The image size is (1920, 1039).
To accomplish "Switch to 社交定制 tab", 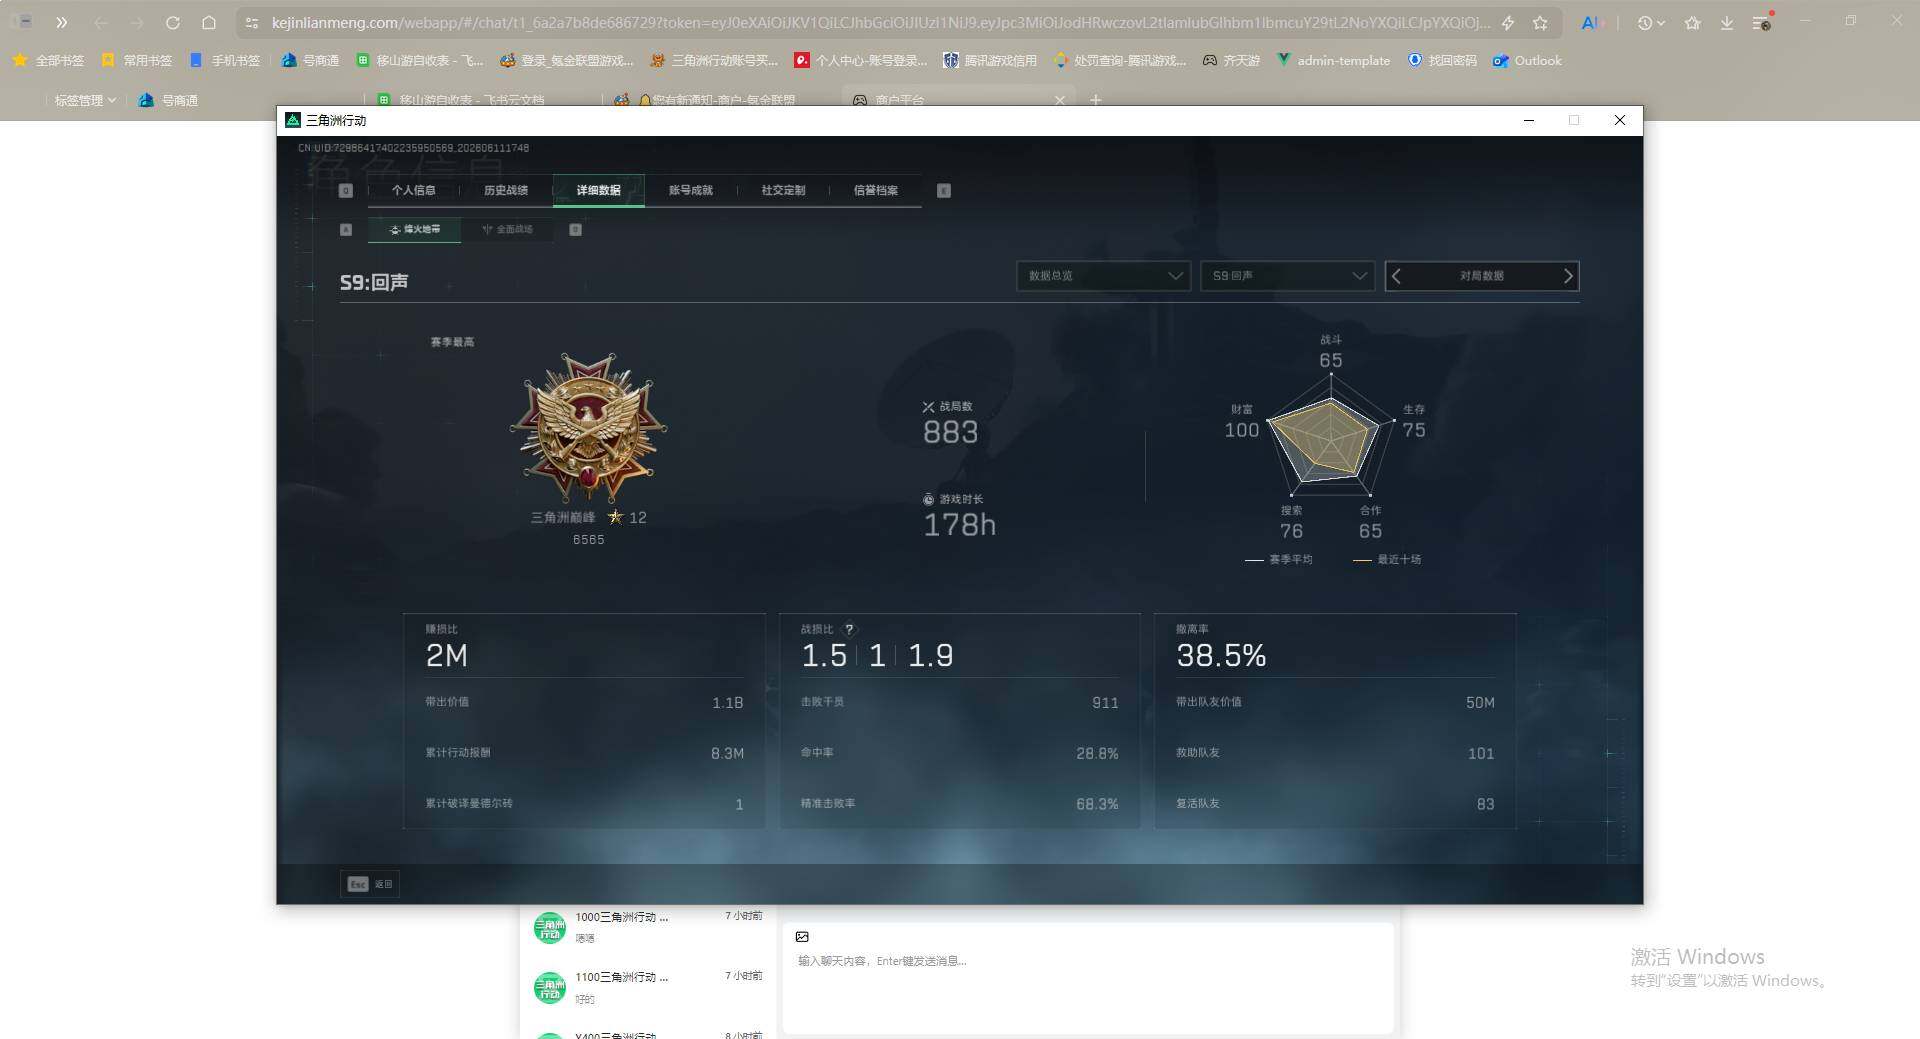I will (x=783, y=190).
